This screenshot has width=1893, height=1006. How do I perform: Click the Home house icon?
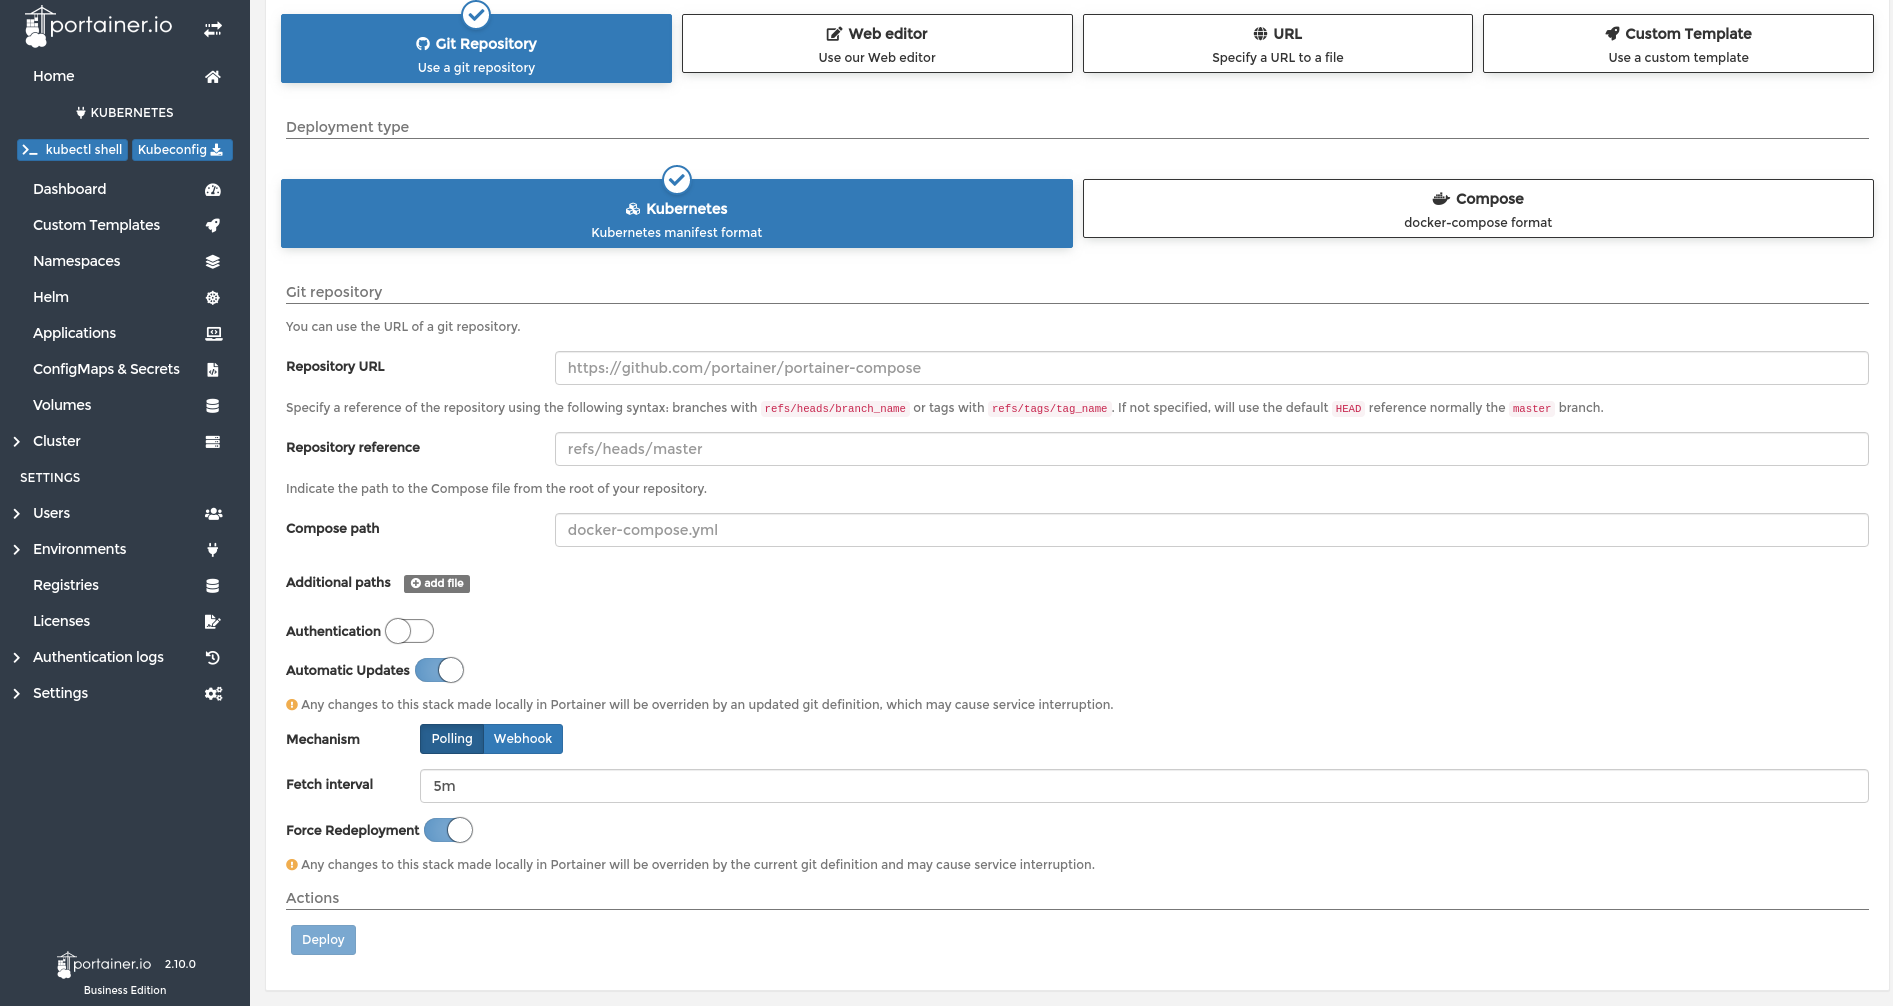coord(212,77)
